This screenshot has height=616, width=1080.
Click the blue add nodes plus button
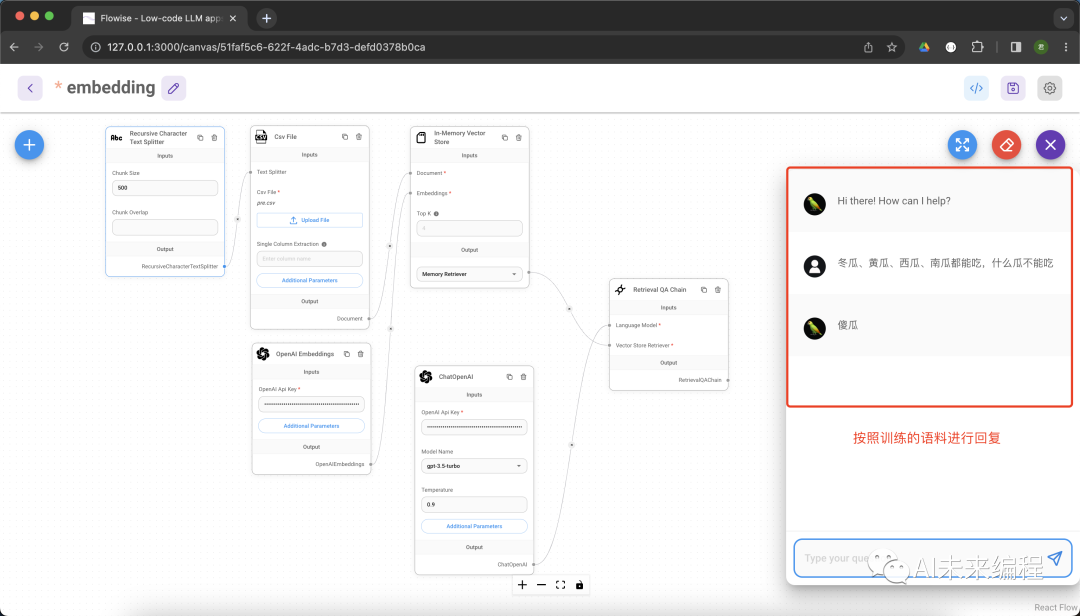coord(30,145)
